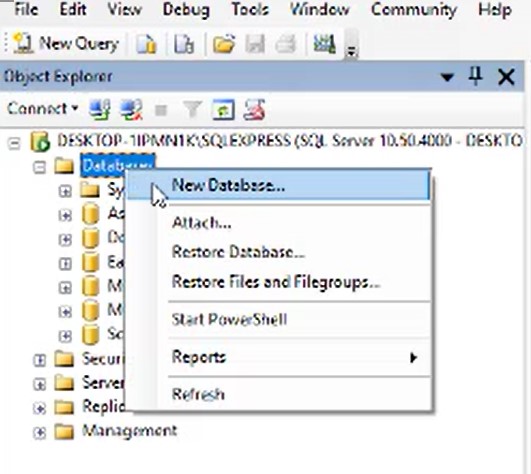Screen dimensions: 531x474
Task: Choose Restore Database menu entry
Action: [x=238, y=252]
